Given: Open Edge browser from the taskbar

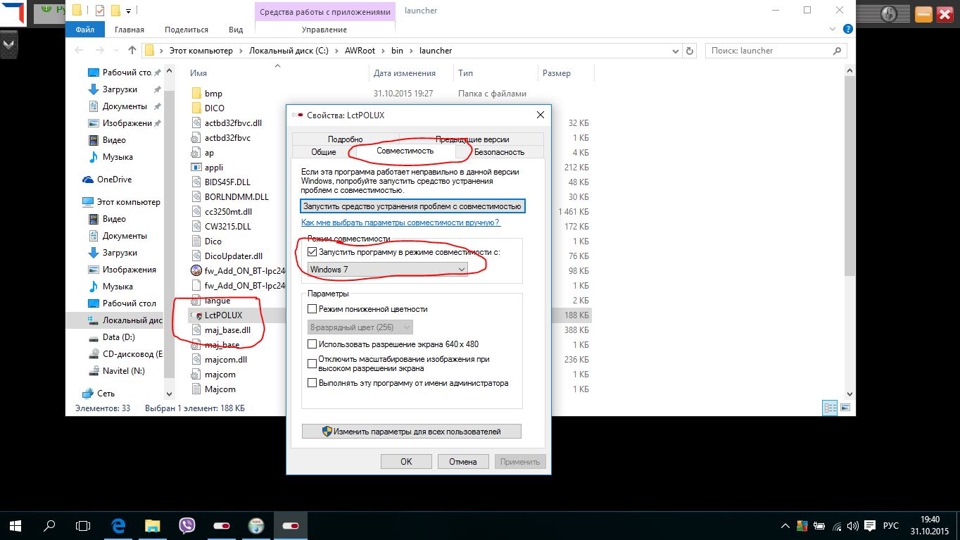Looking at the screenshot, I should tap(118, 525).
